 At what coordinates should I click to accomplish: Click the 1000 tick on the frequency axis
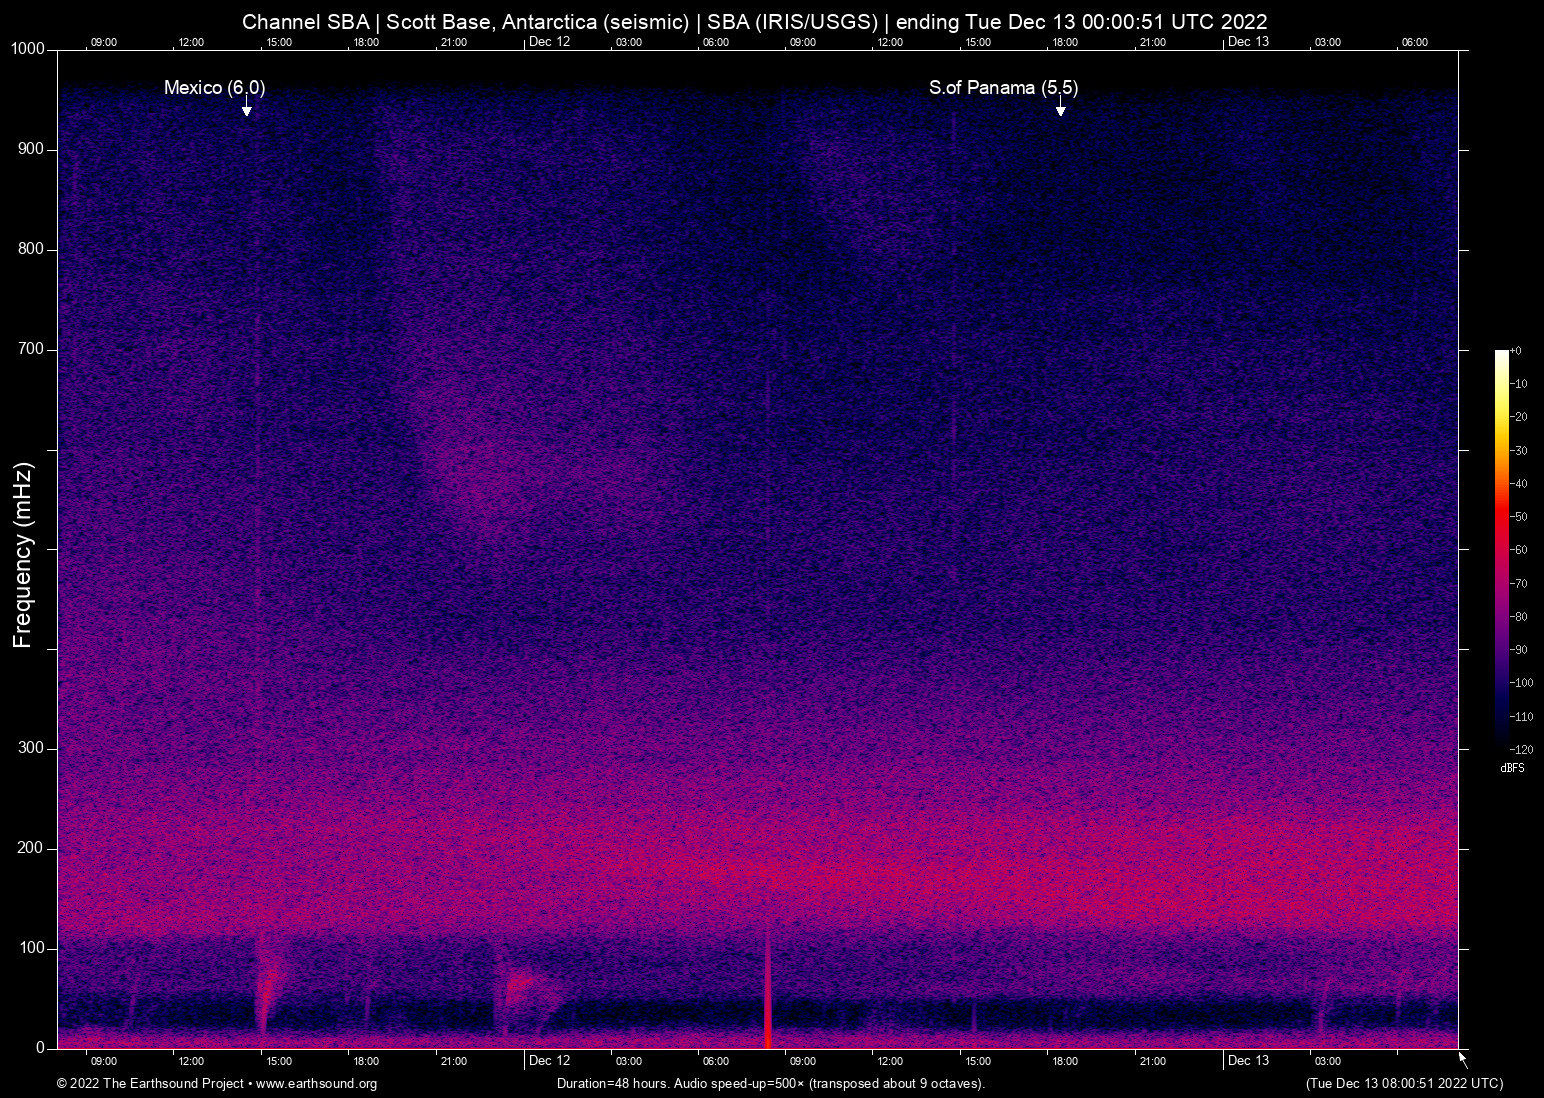point(28,49)
